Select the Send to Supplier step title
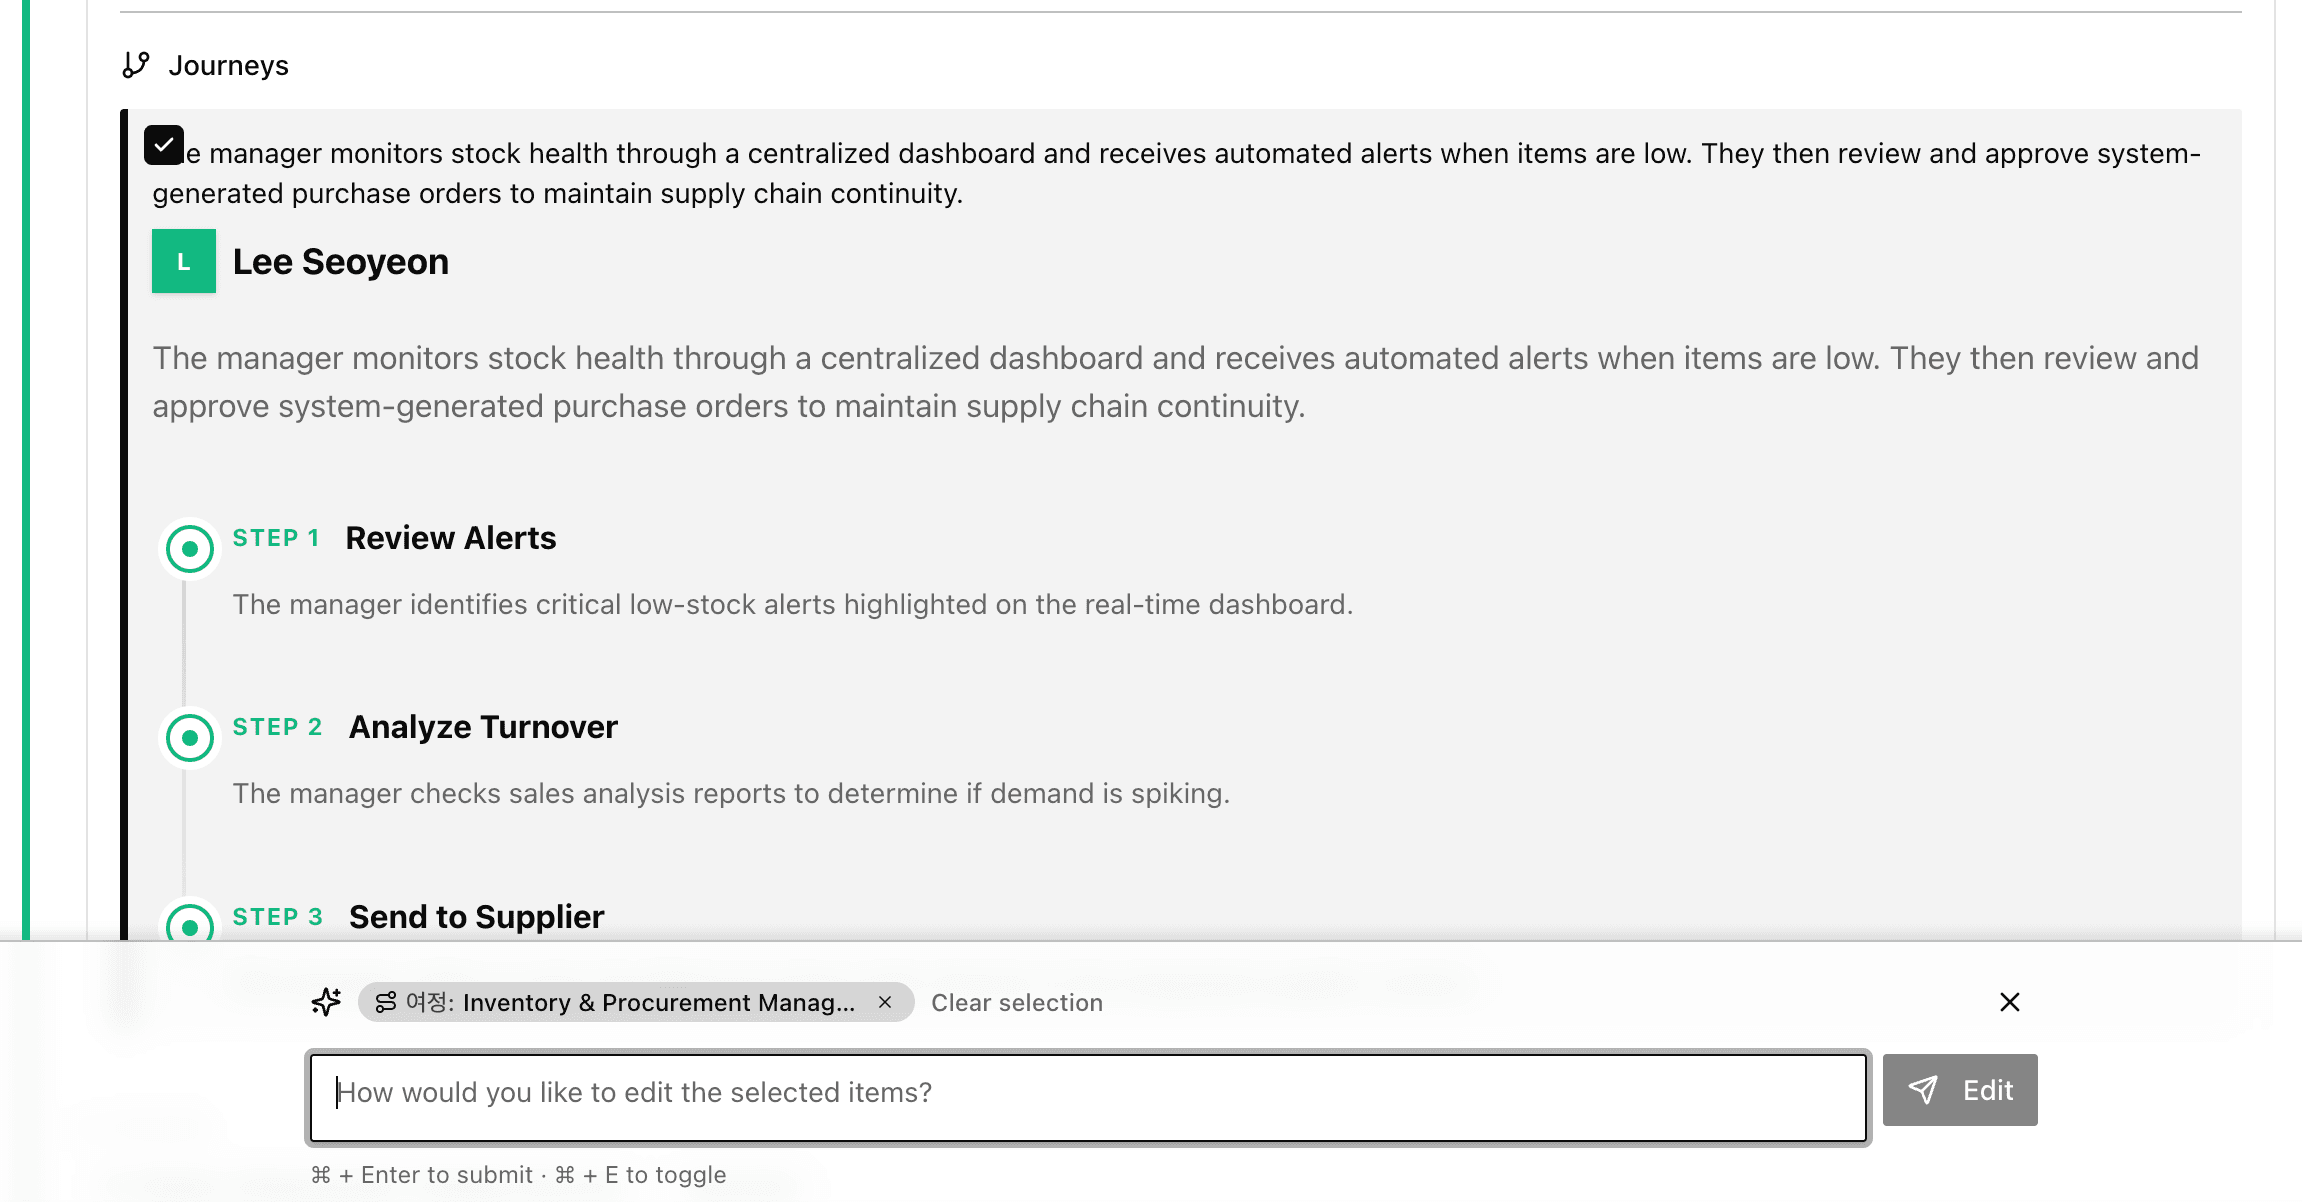 (x=476, y=916)
